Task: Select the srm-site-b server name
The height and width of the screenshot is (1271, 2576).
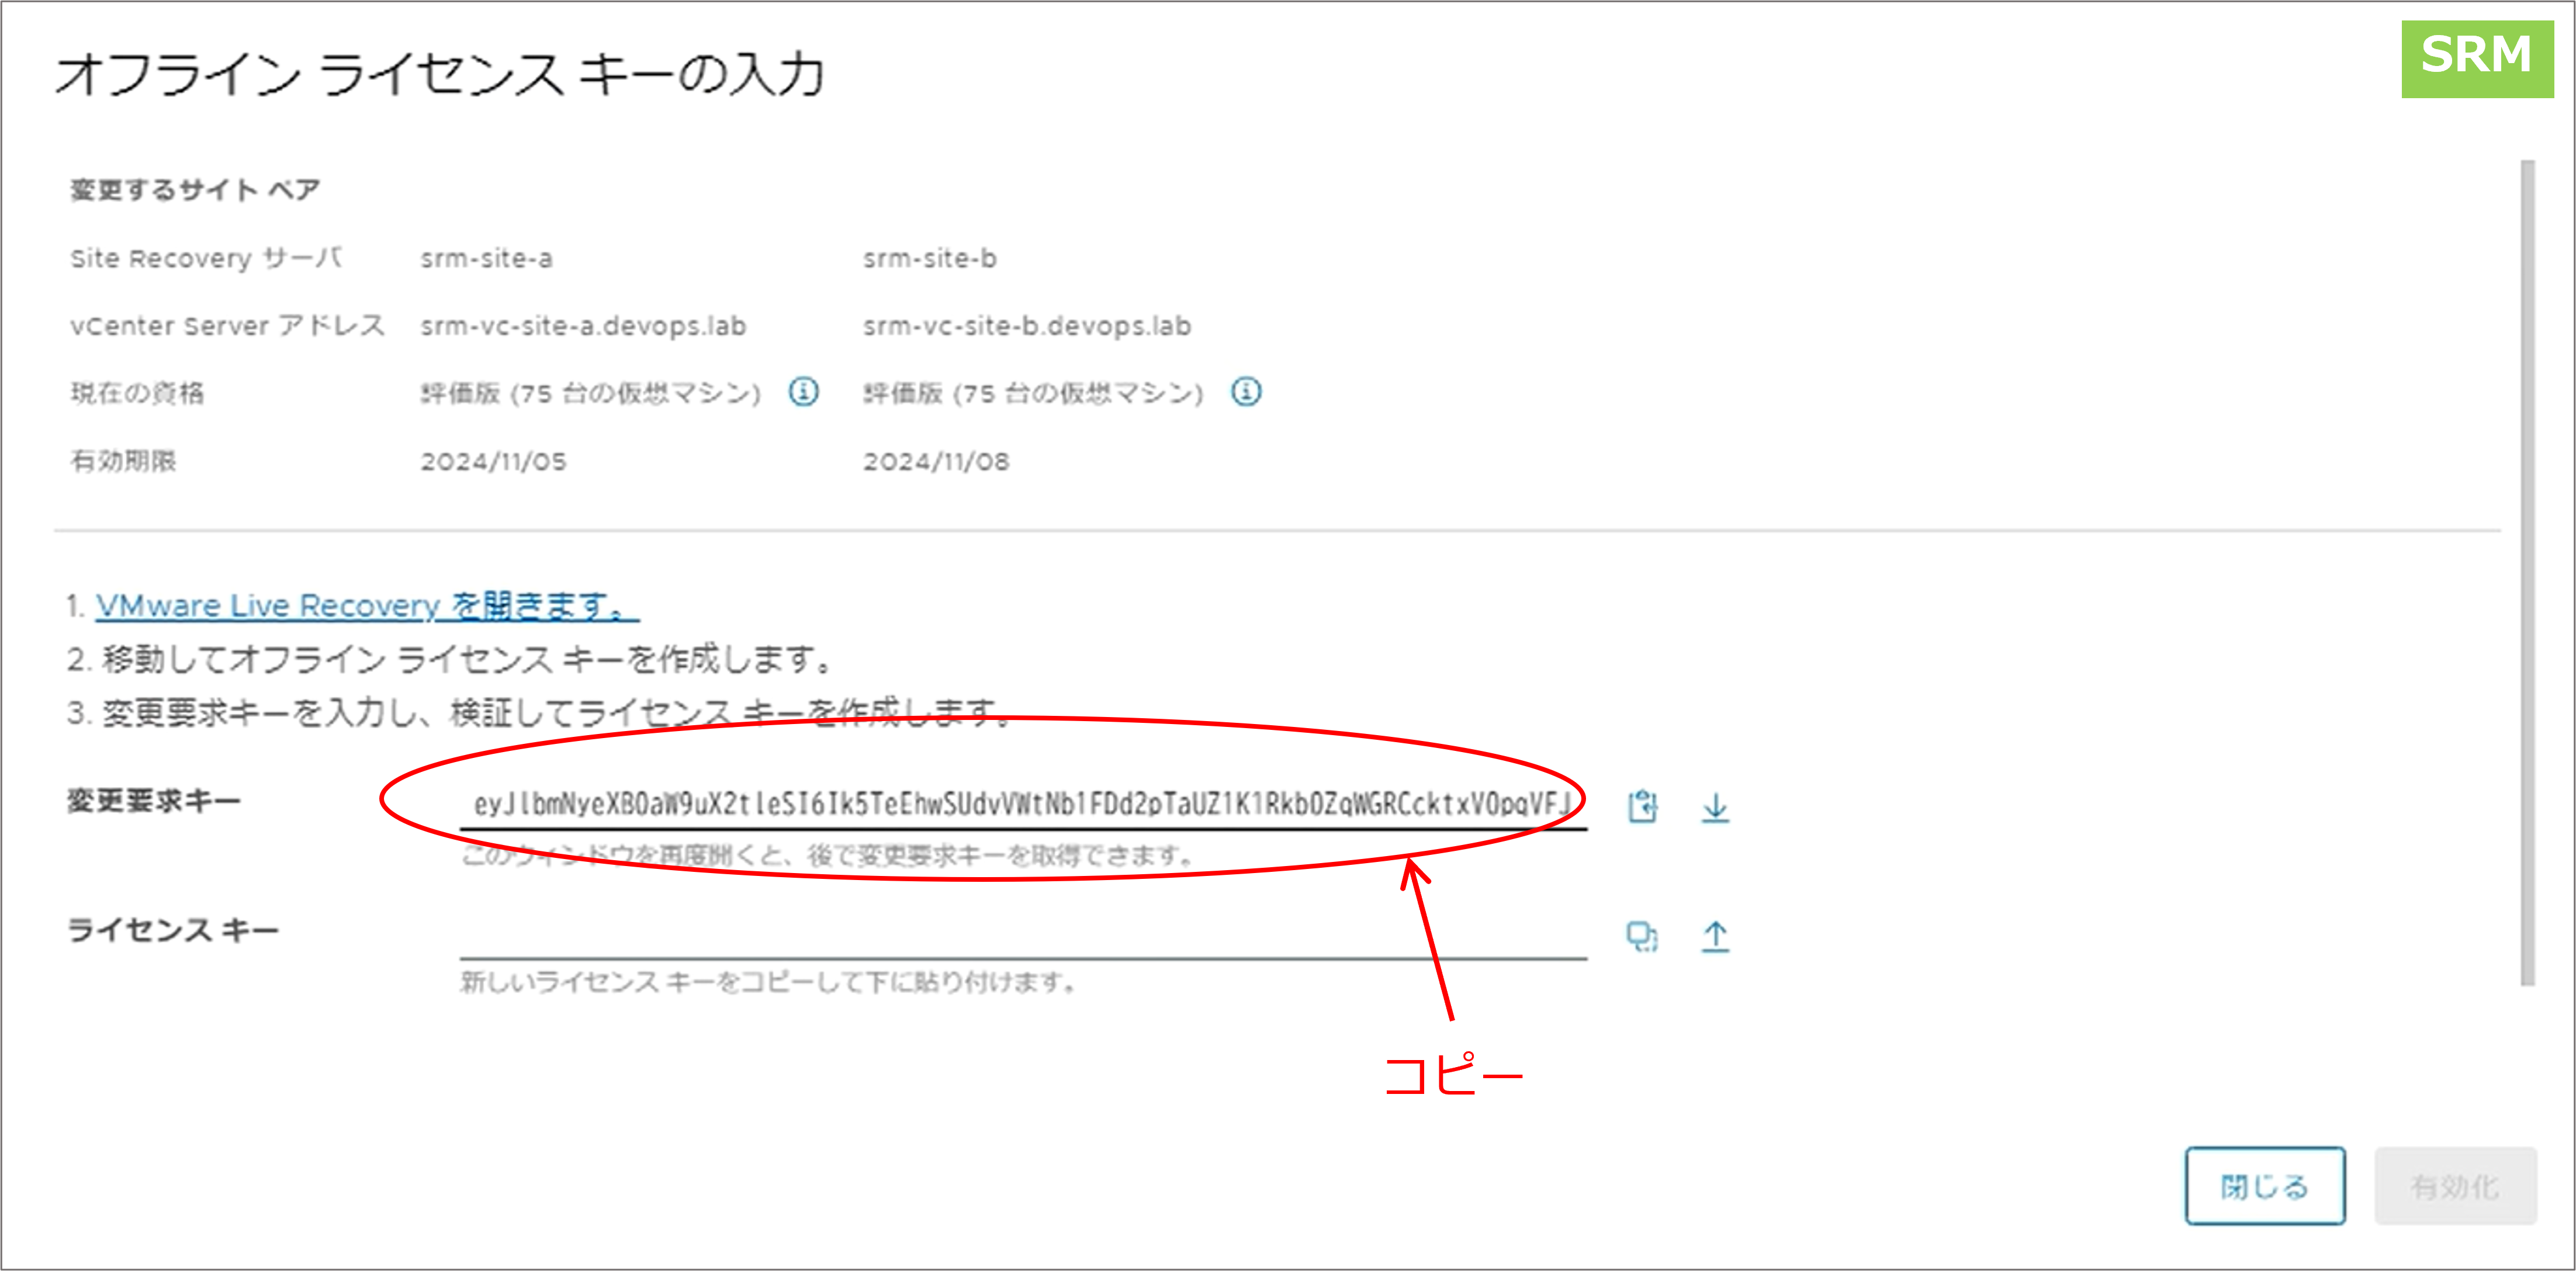Action: pos(929,258)
